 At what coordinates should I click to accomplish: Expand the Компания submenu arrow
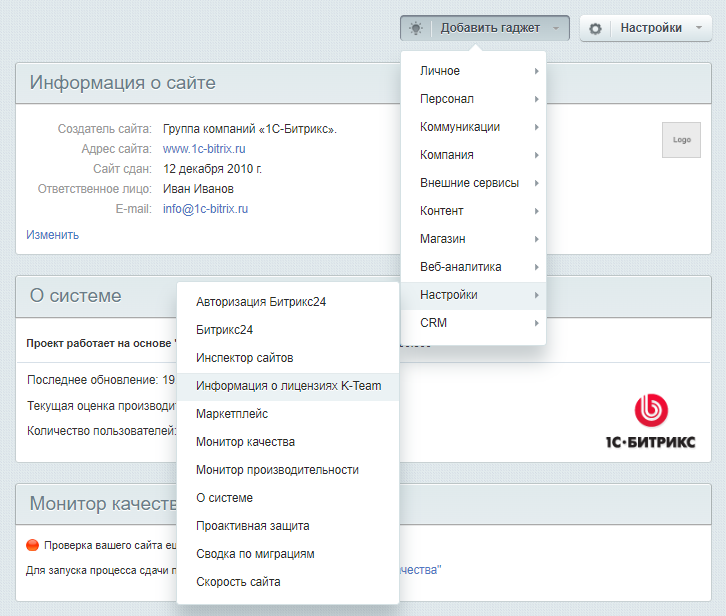(536, 155)
